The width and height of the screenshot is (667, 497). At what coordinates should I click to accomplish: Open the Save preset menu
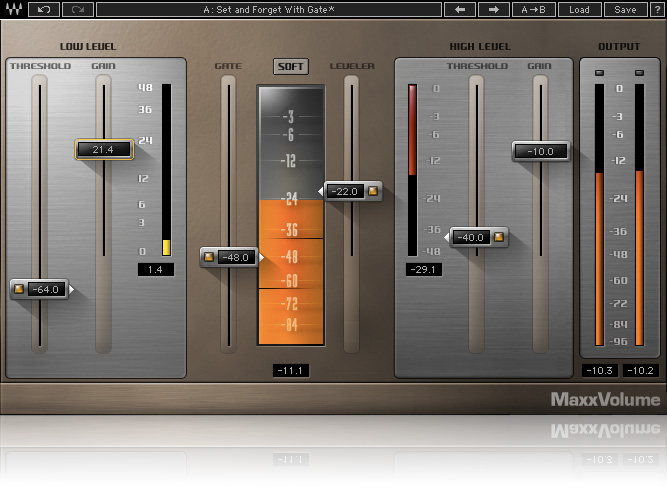[625, 9]
